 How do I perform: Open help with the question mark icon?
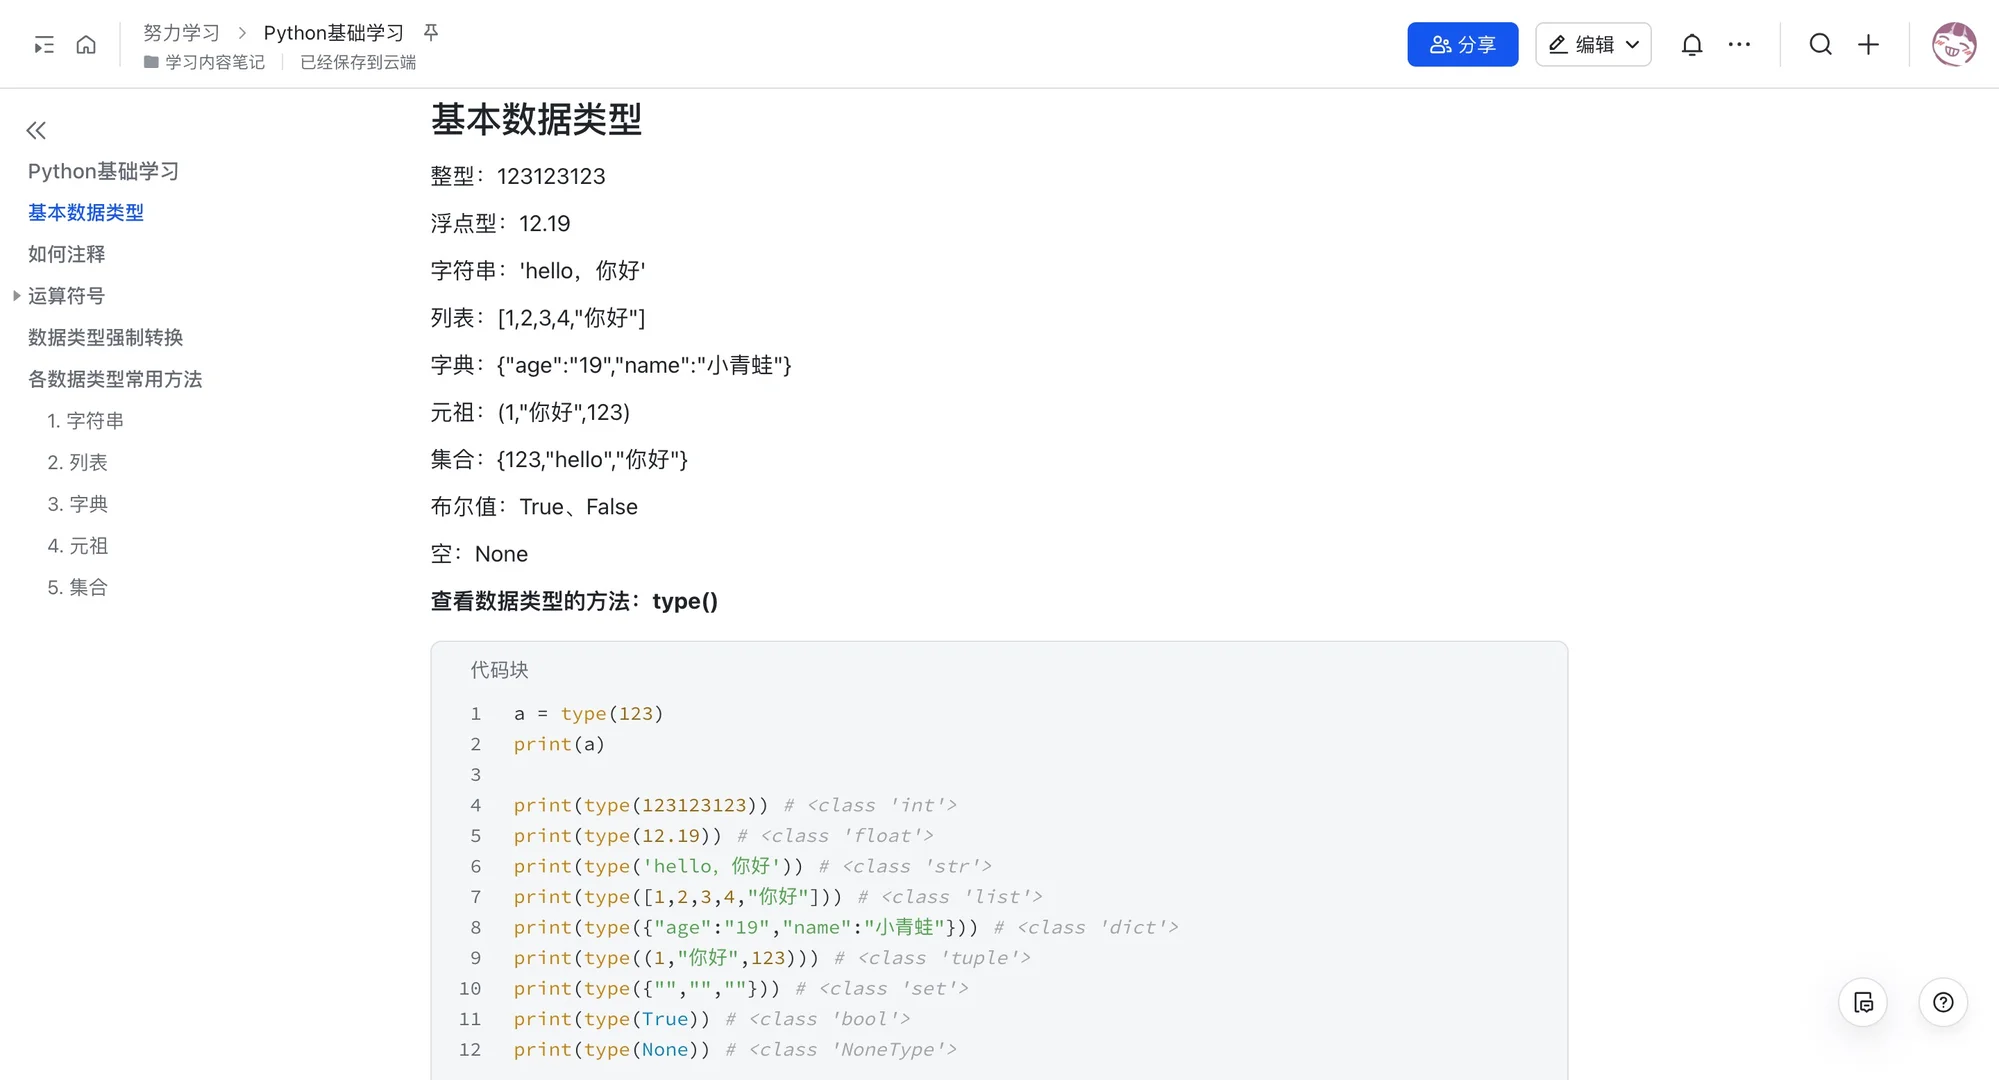1942,1002
